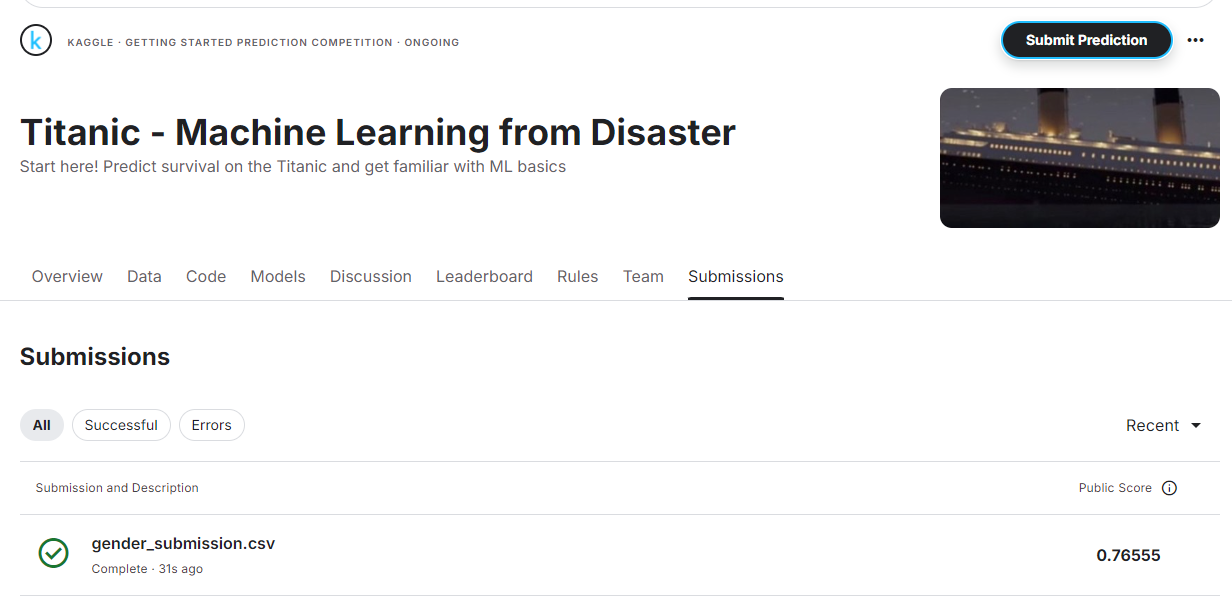Image resolution: width=1232 pixels, height=600 pixels.
Task: Filter submissions by Errors
Action: pos(212,425)
